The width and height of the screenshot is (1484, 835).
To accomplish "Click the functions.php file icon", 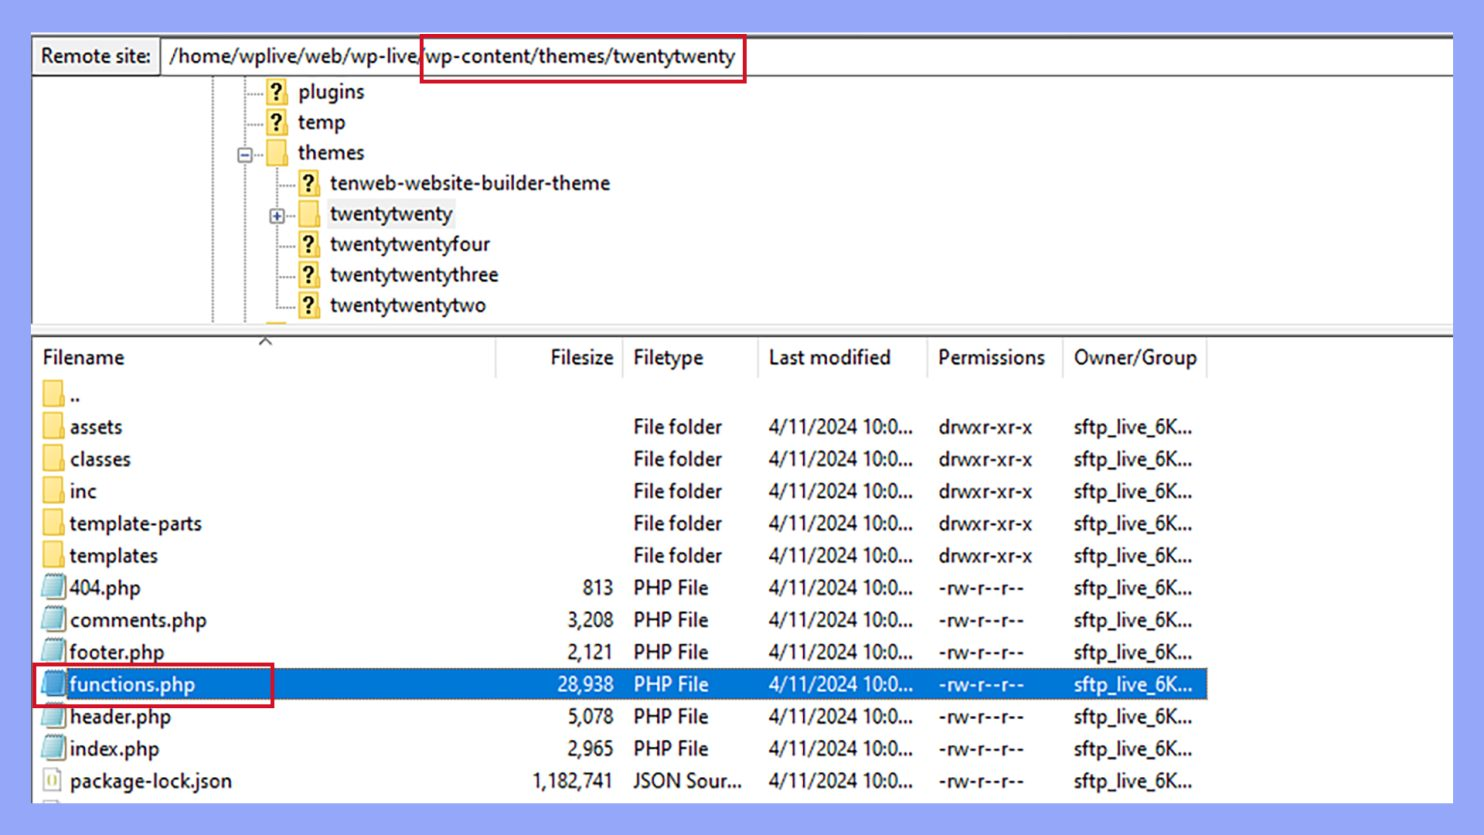I will [x=54, y=684].
